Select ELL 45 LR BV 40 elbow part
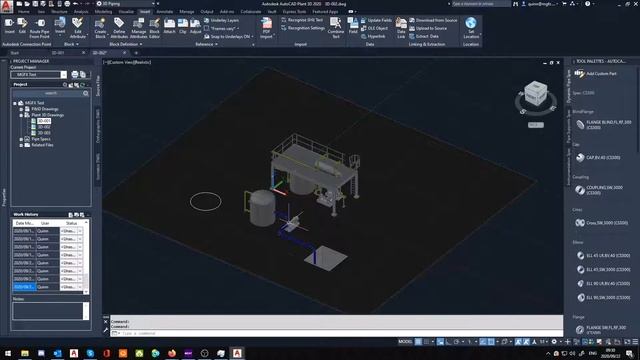Screen dimensions: 640x360 click(603, 256)
